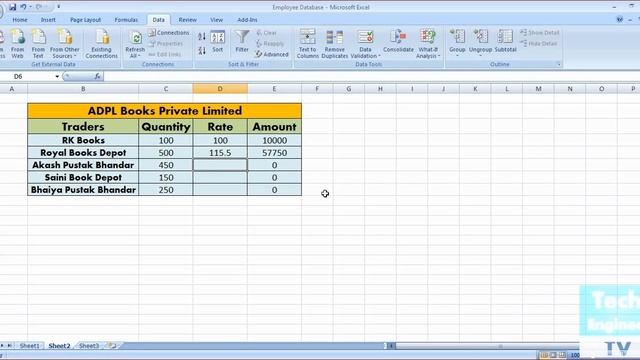Open Existing Connections

pos(101,44)
